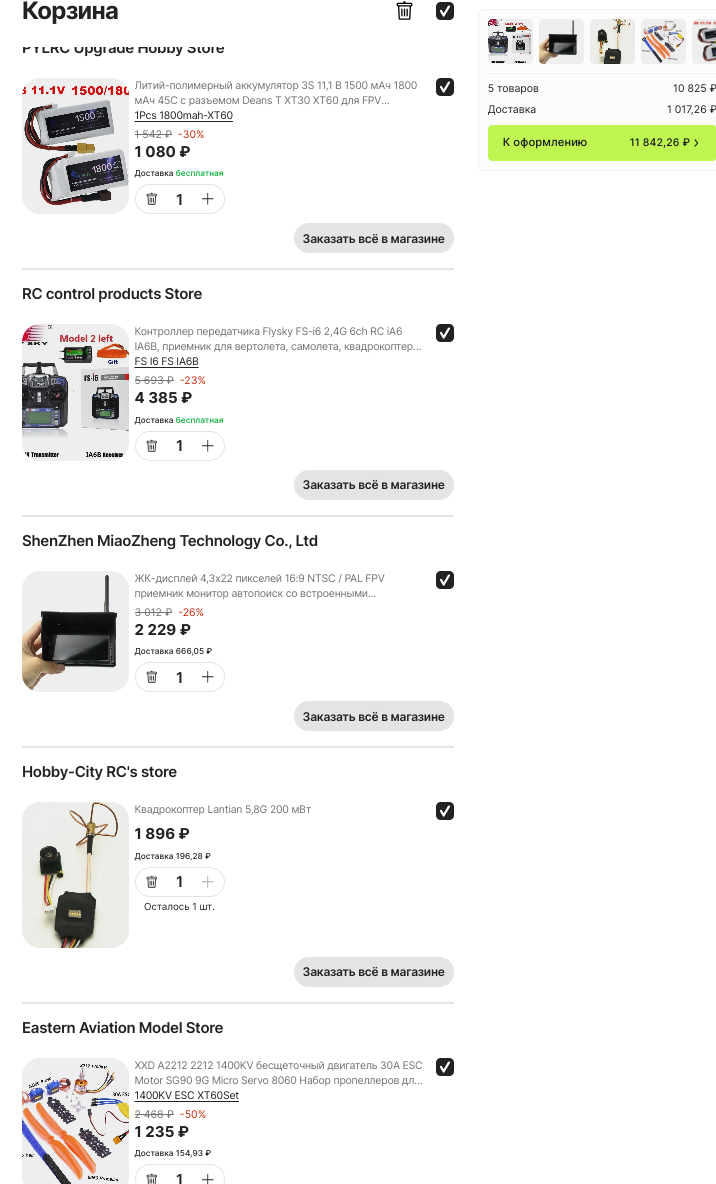Click trash icon next to Корзина heading
Viewport: 716px width, 1184px height.
(404, 11)
